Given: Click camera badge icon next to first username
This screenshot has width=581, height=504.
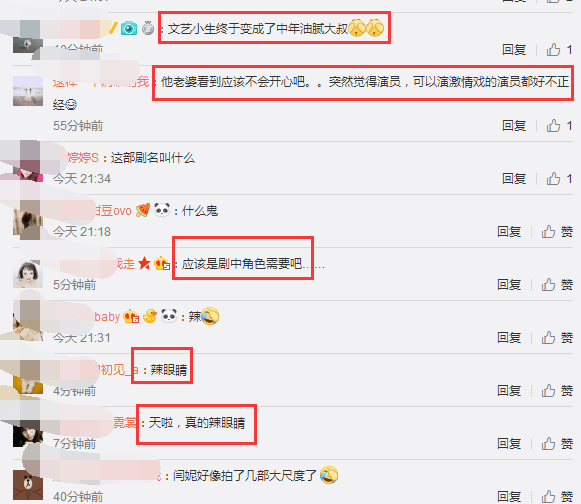Looking at the screenshot, I should [129, 28].
